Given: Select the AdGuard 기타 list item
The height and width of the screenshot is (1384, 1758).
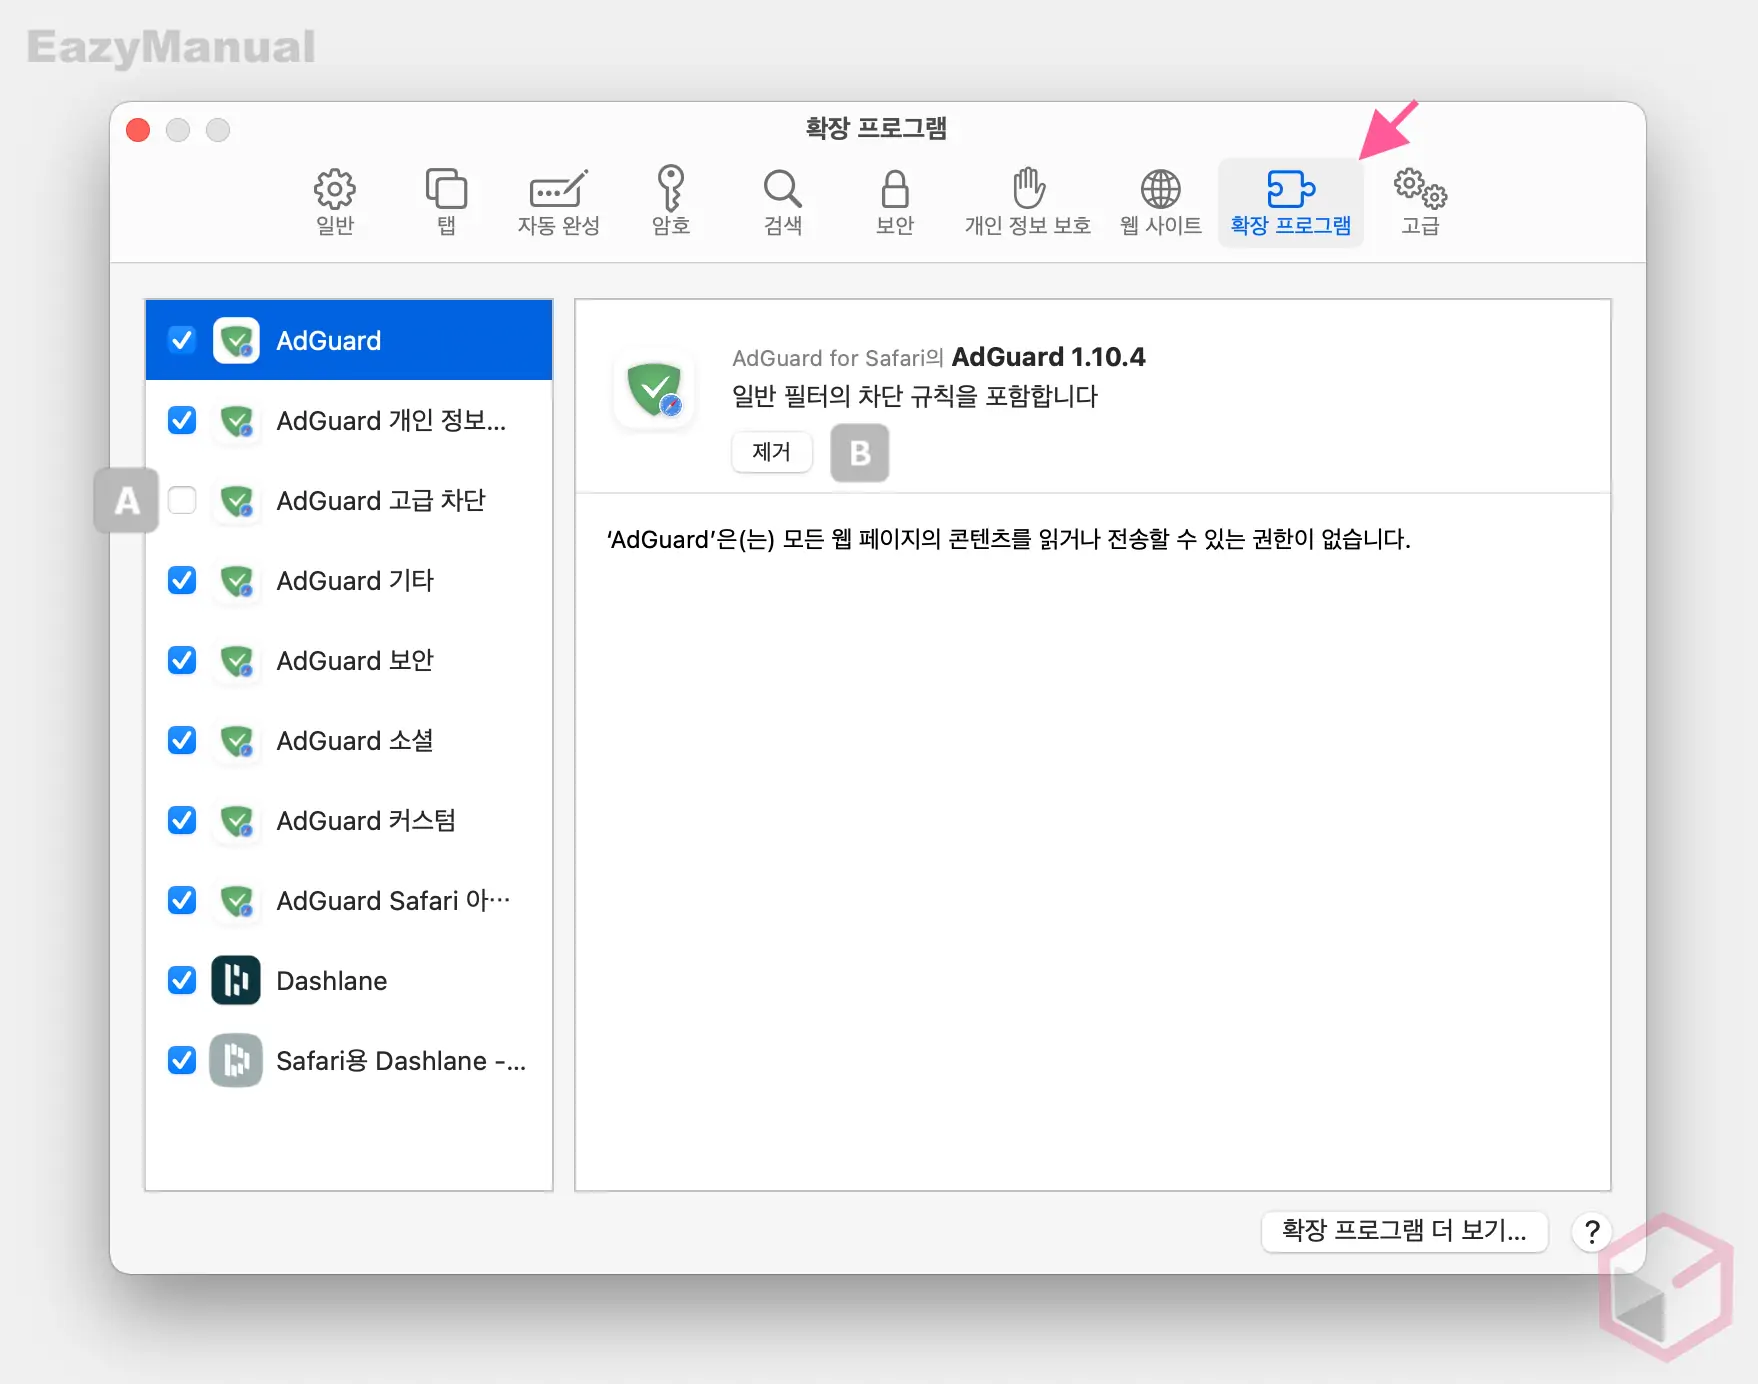Looking at the screenshot, I should (349, 581).
